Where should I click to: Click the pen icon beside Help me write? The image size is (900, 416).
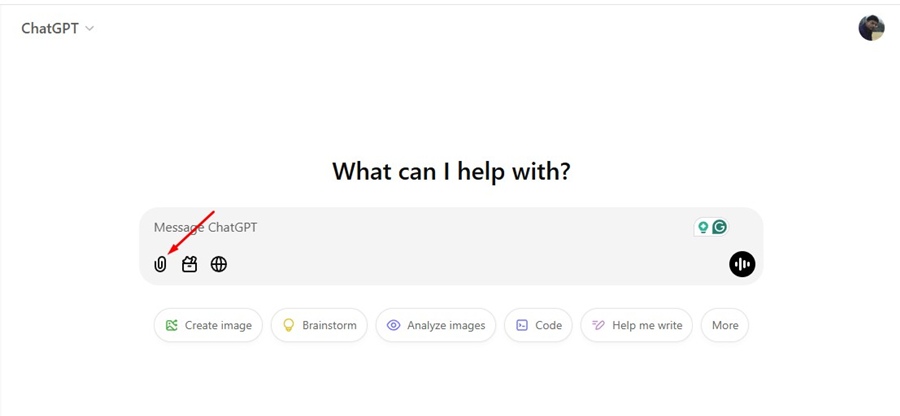598,325
